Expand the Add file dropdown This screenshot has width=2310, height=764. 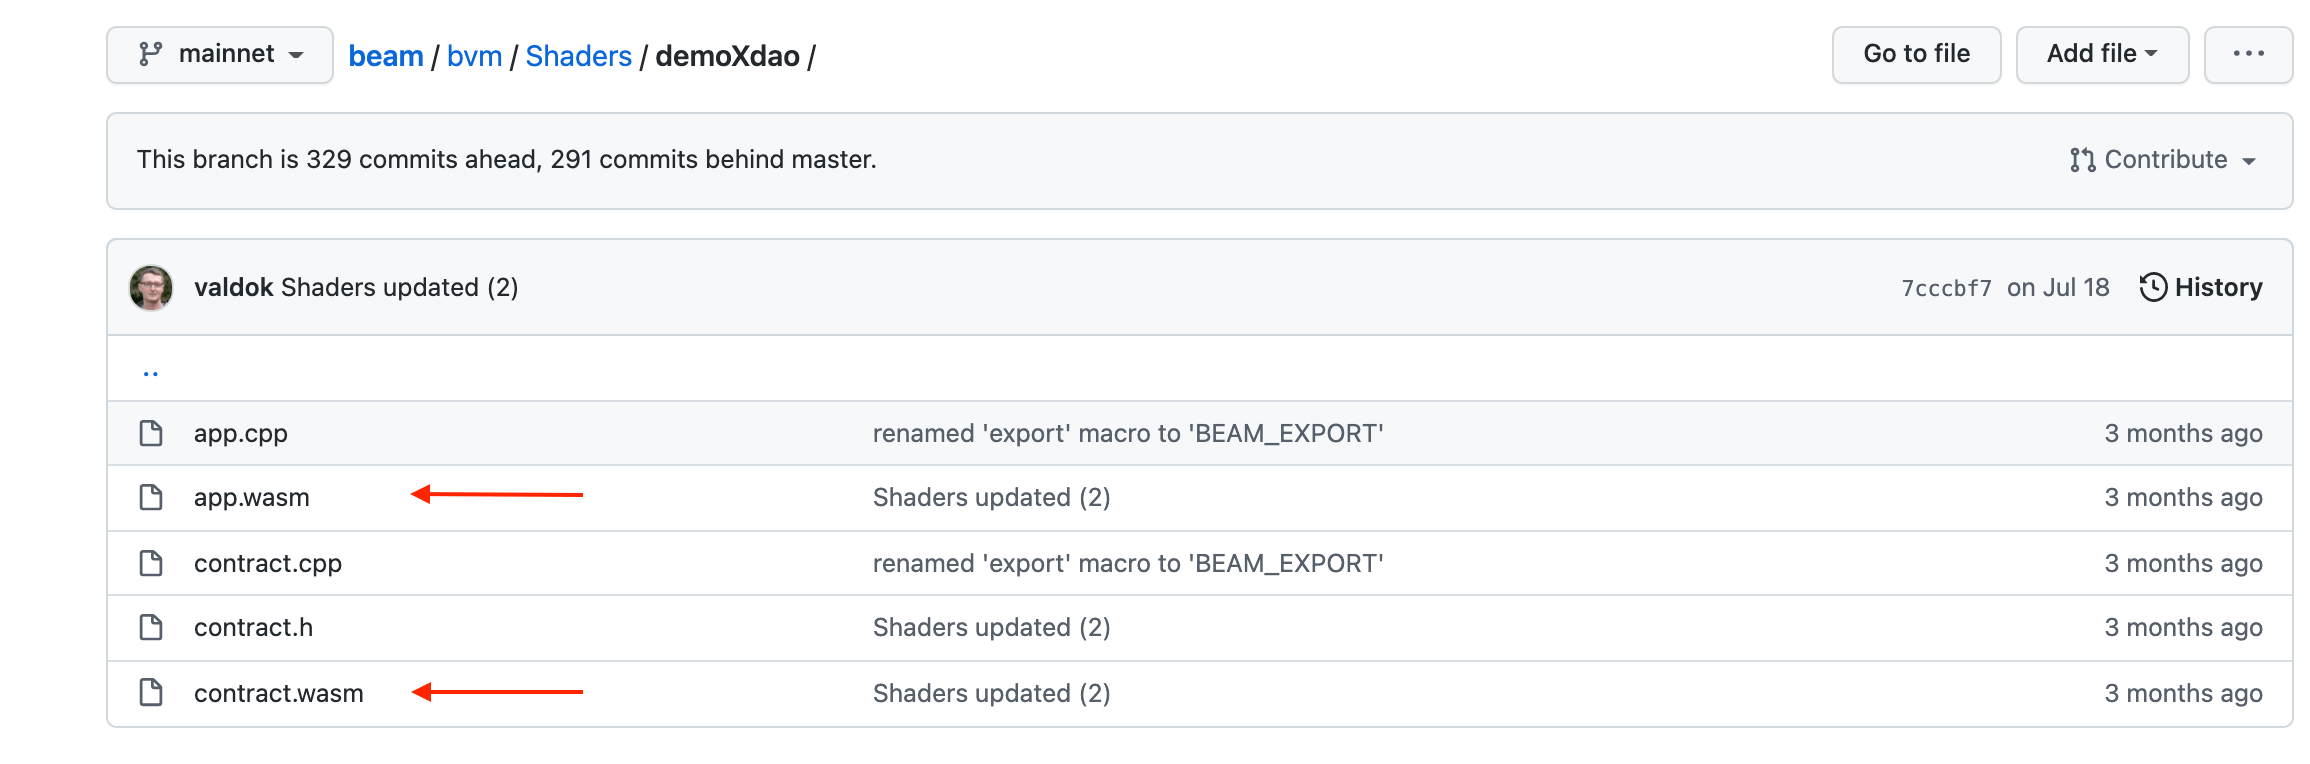2101,54
